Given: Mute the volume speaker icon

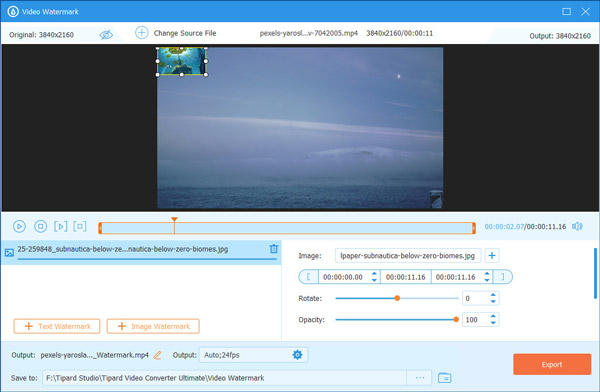Looking at the screenshot, I should tap(577, 227).
